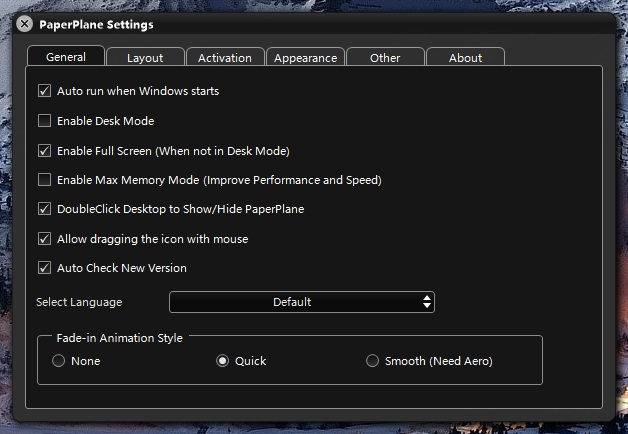Enable Max Memory Mode checkbox
The image size is (628, 434).
click(x=44, y=180)
